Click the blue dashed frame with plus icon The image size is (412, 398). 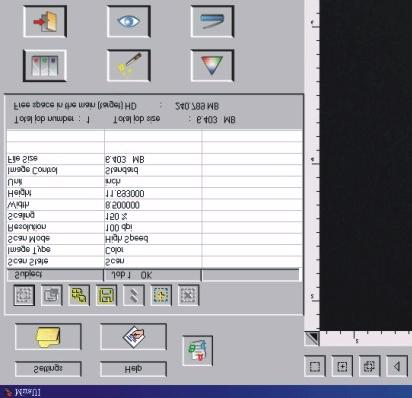[x=161, y=295]
